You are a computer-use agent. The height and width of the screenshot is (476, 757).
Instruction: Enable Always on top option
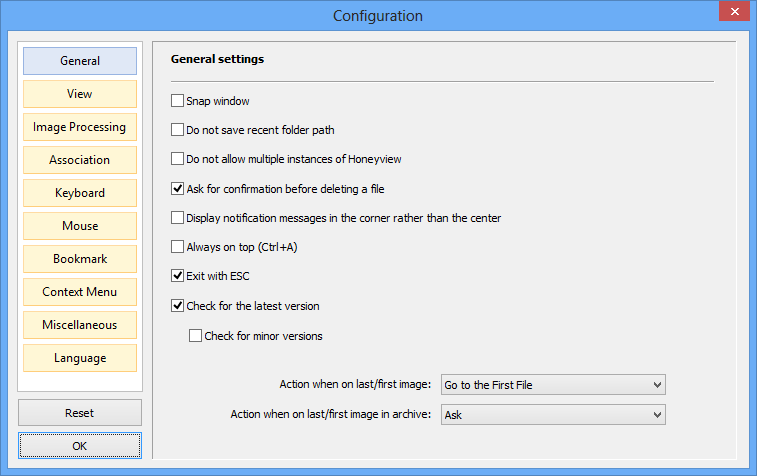tap(177, 247)
